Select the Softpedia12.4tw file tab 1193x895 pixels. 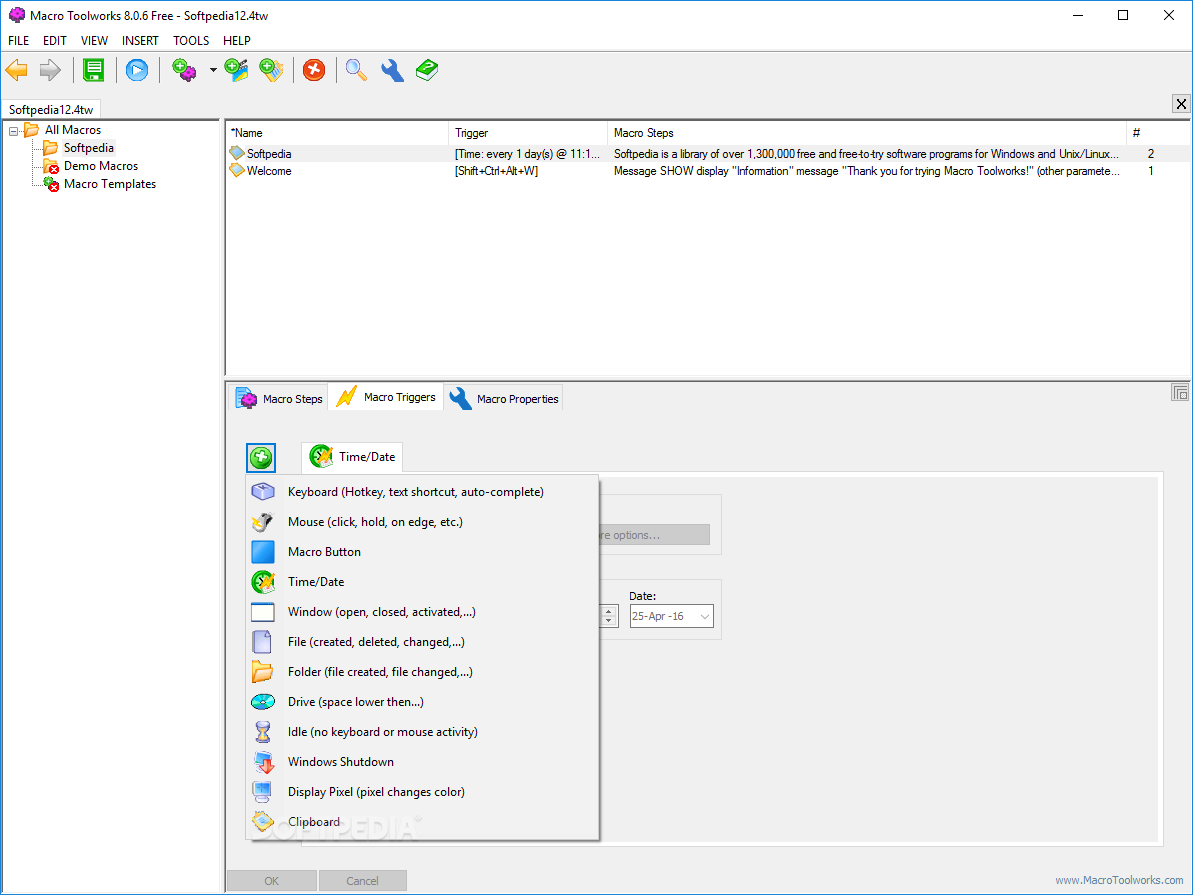click(51, 110)
